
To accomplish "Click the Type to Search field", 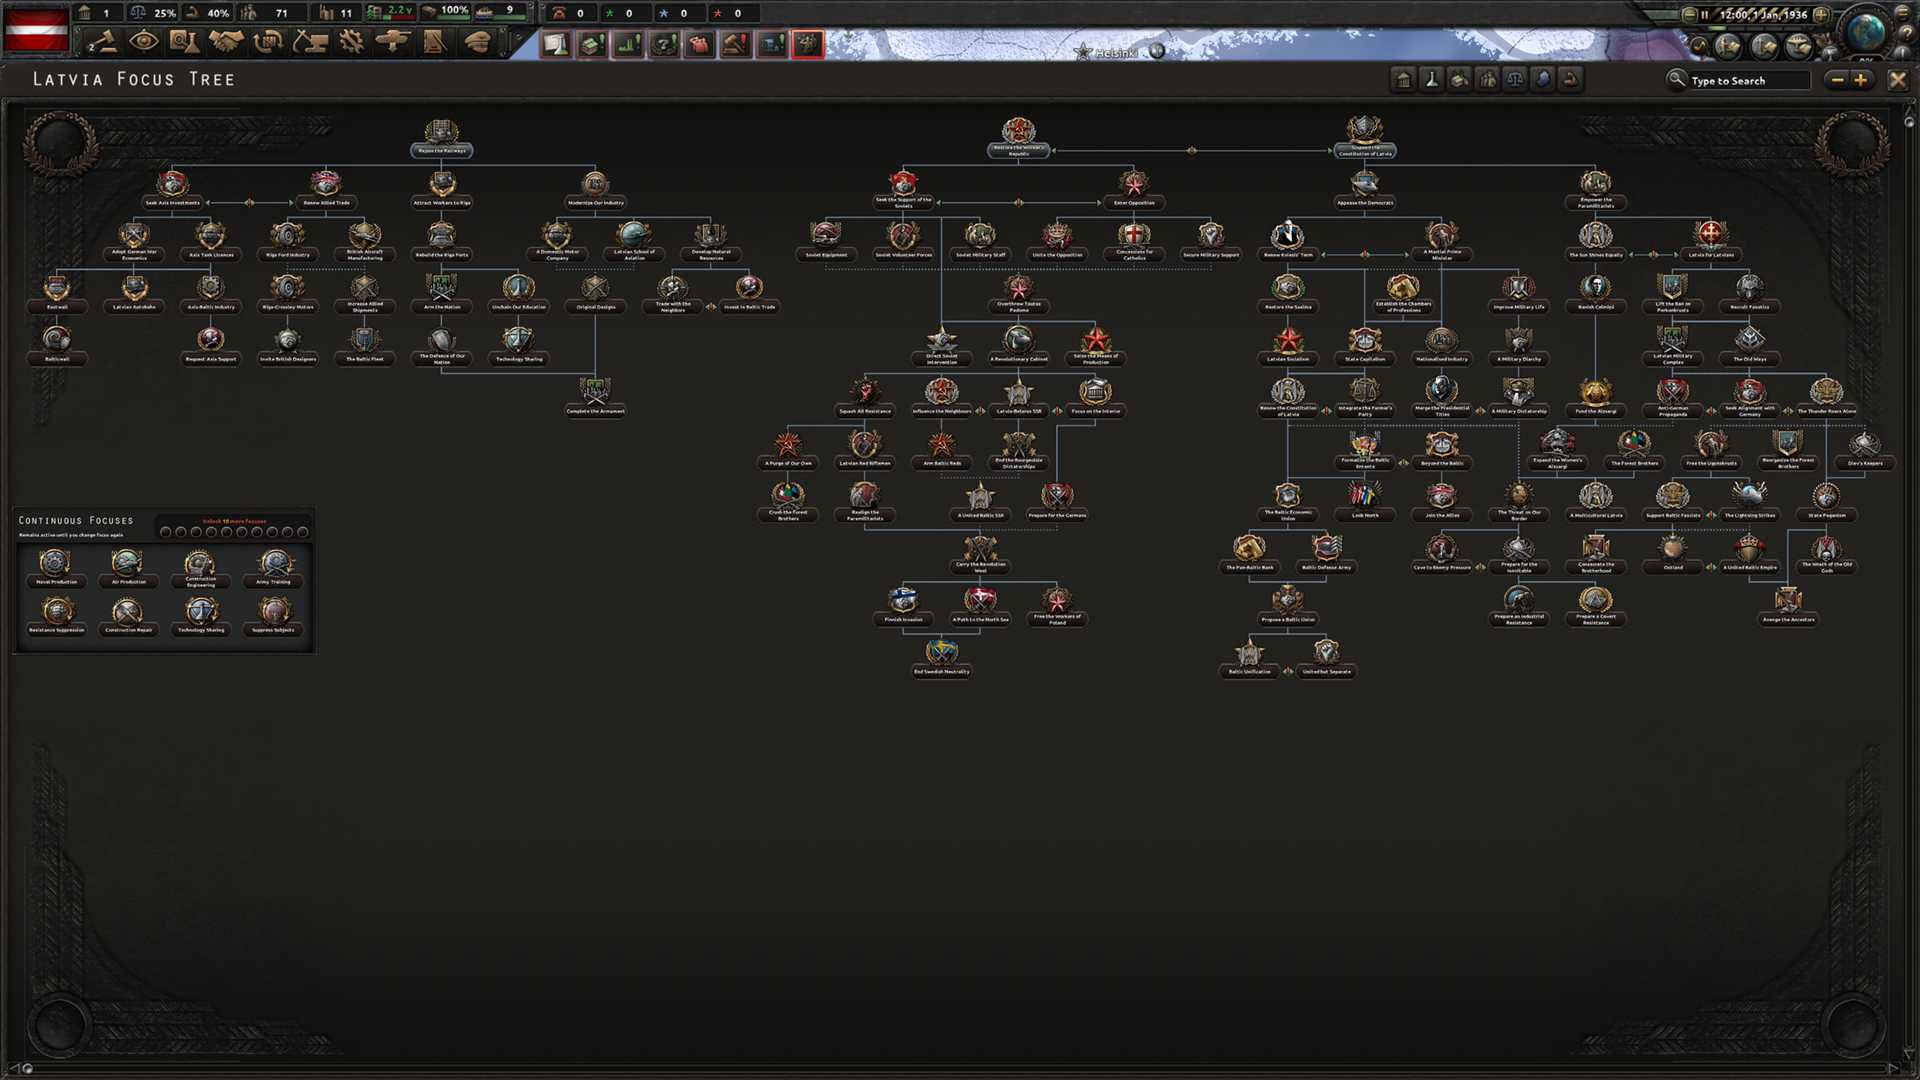I will click(x=1750, y=80).
